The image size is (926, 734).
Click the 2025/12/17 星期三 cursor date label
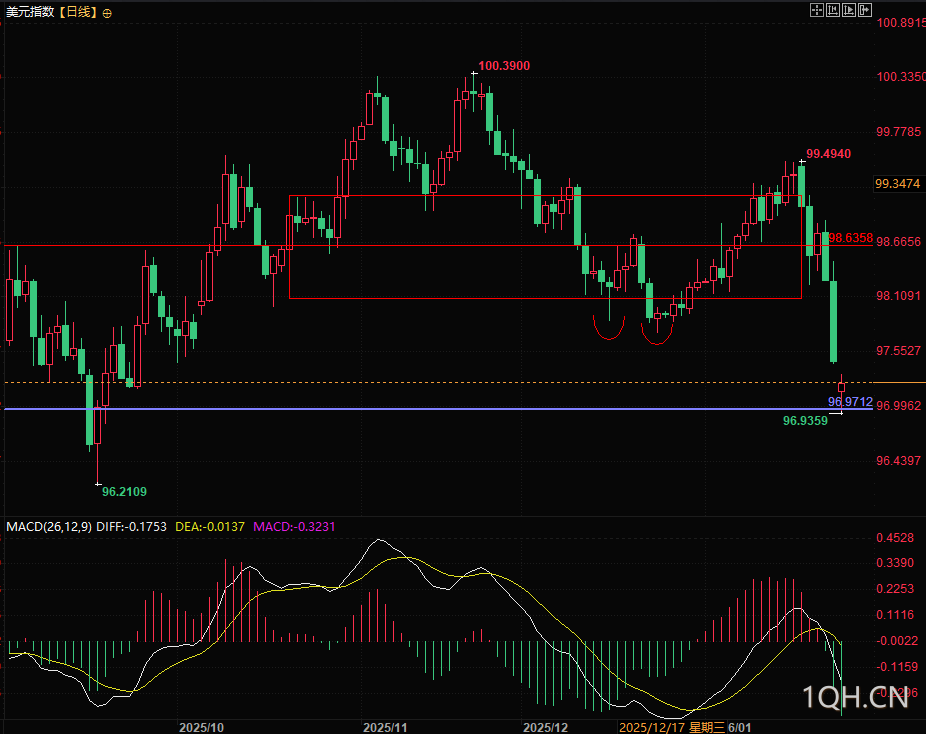[671, 728]
